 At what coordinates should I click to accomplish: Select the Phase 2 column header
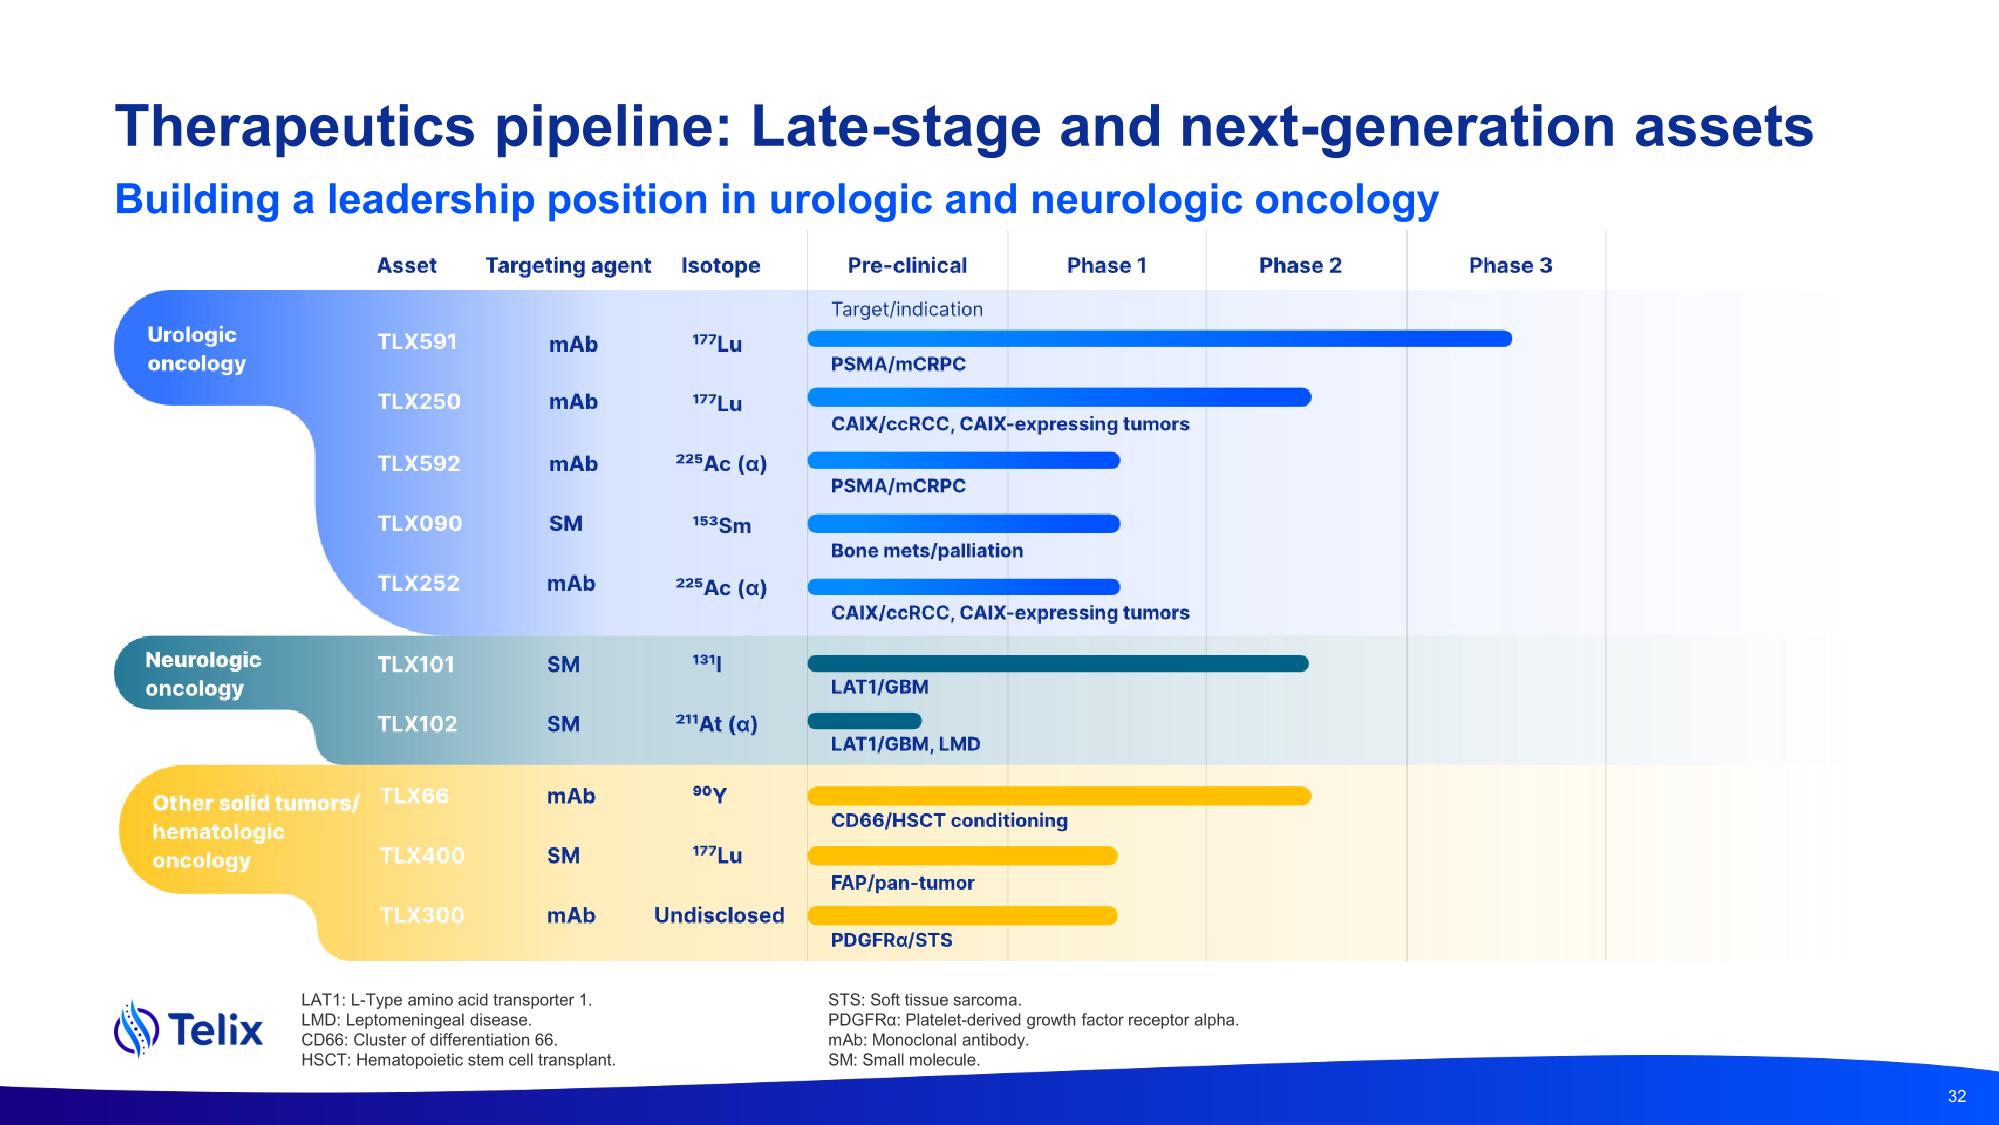pyautogui.click(x=1299, y=265)
